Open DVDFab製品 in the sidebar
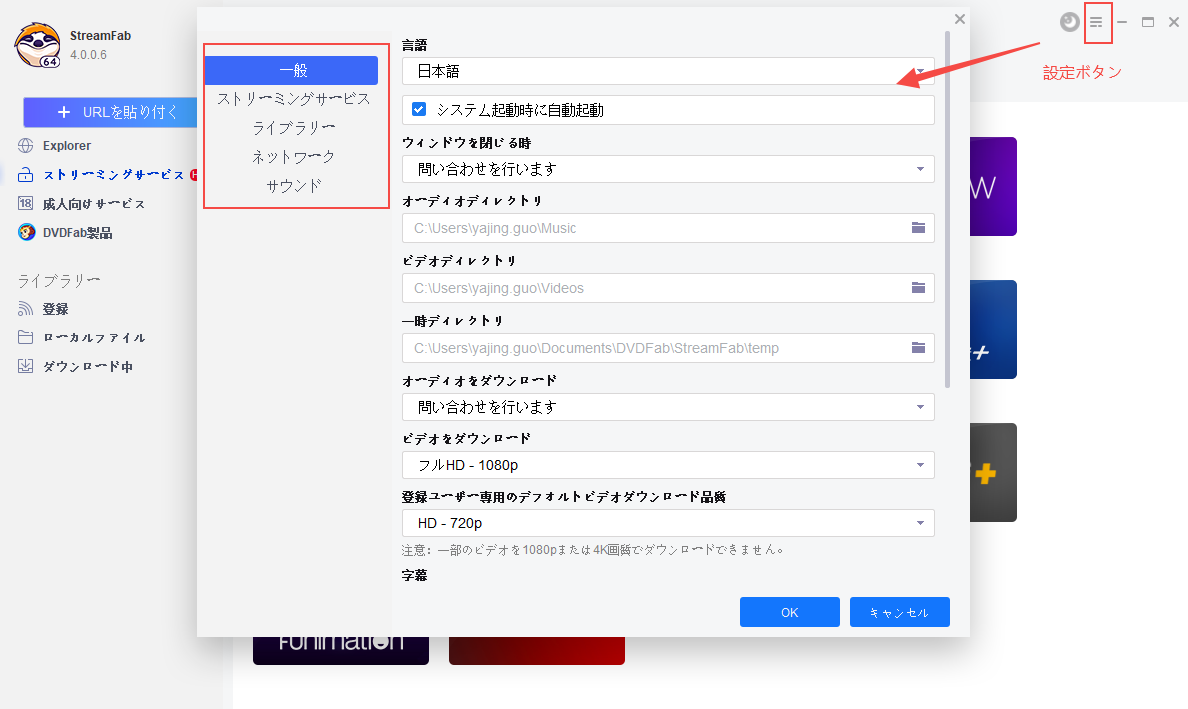Screen dimensions: 1188x709 77,233
